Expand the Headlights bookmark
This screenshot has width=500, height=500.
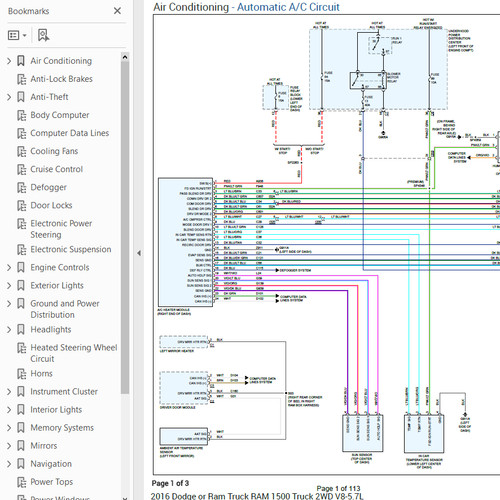point(9,330)
